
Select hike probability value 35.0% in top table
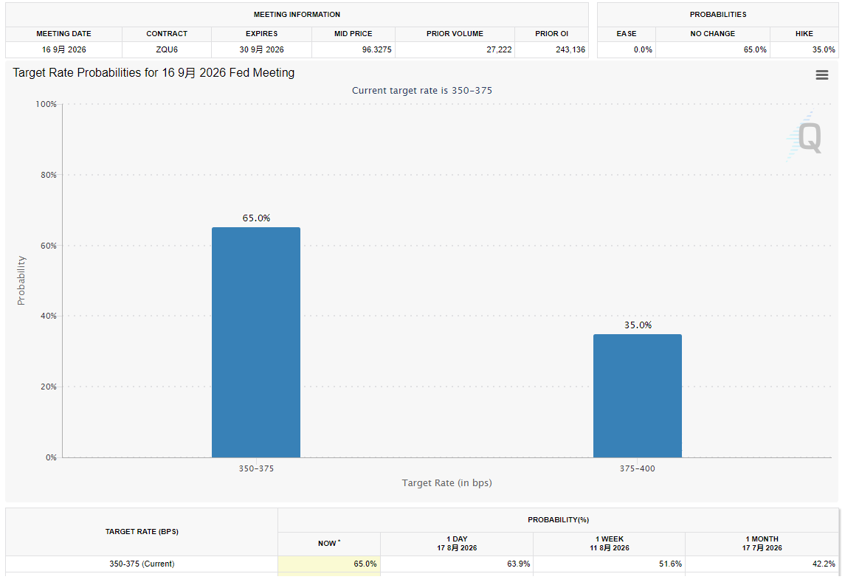point(824,50)
